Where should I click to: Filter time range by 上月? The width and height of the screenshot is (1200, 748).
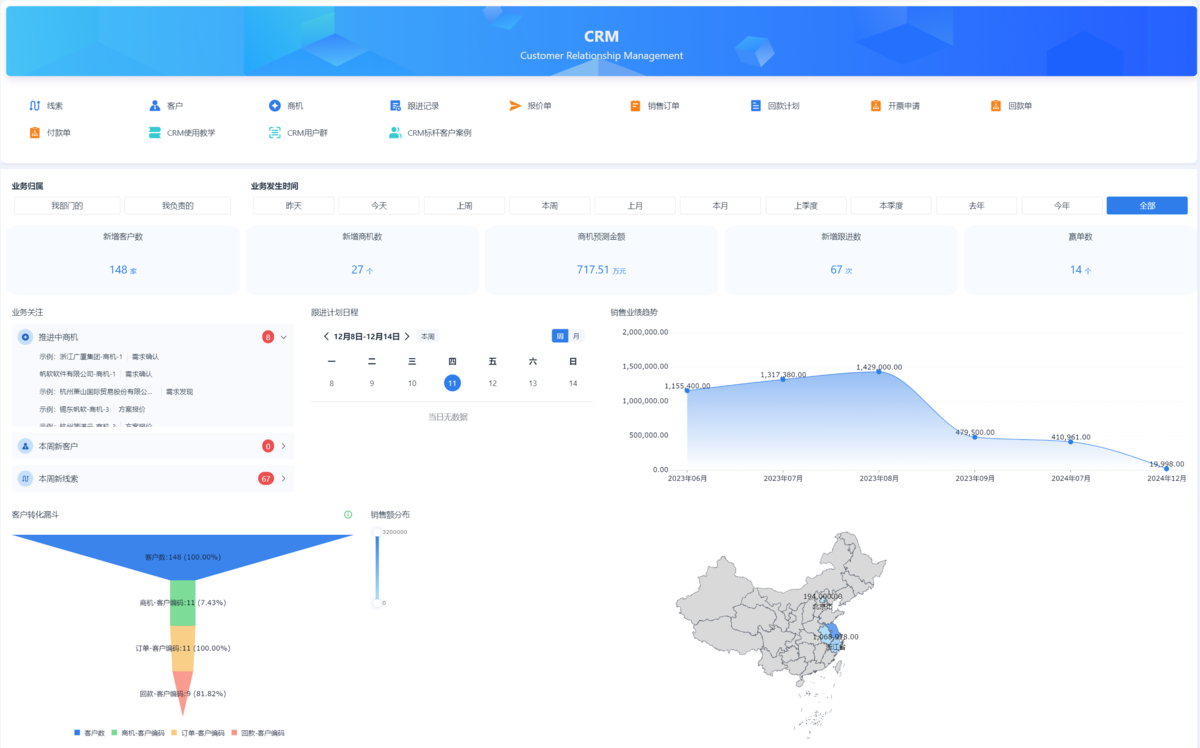pos(635,205)
